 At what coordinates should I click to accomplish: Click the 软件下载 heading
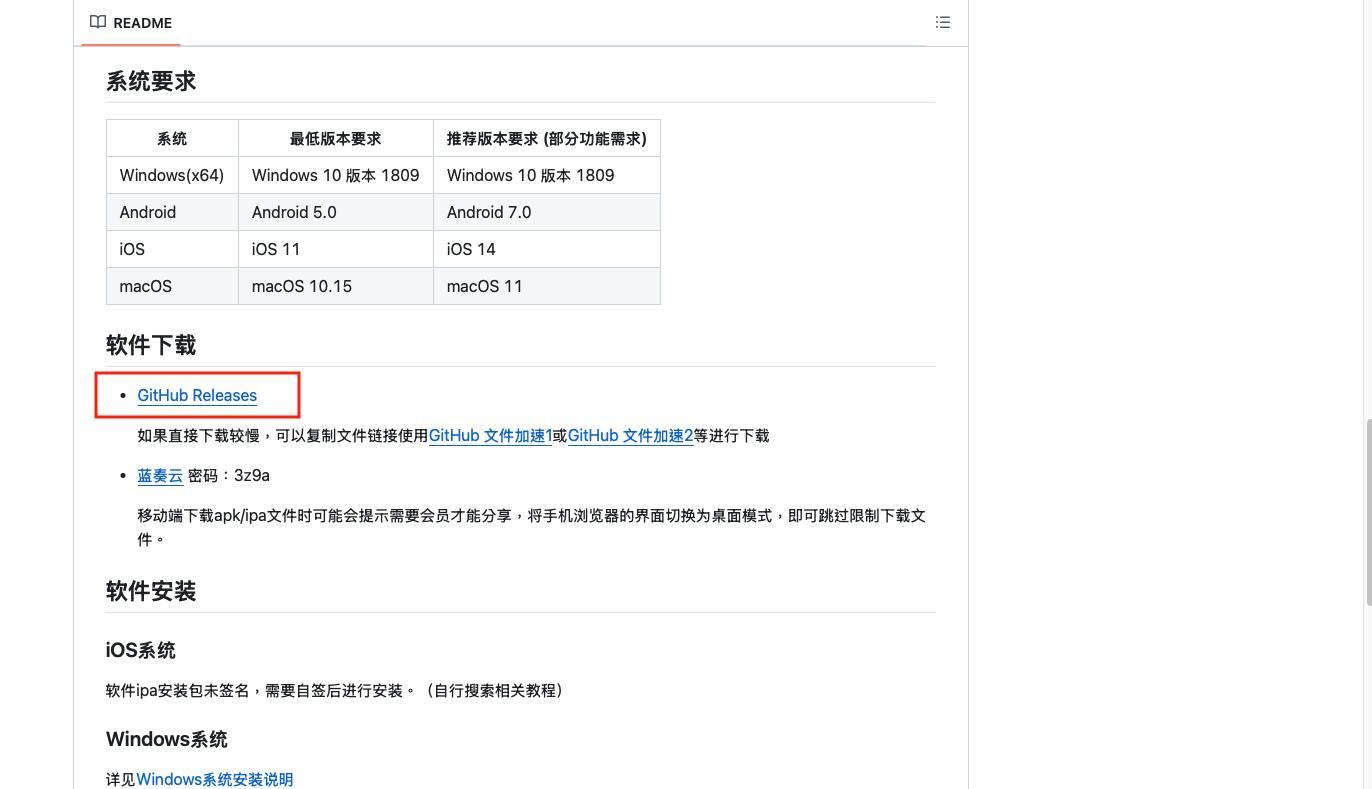coord(151,345)
